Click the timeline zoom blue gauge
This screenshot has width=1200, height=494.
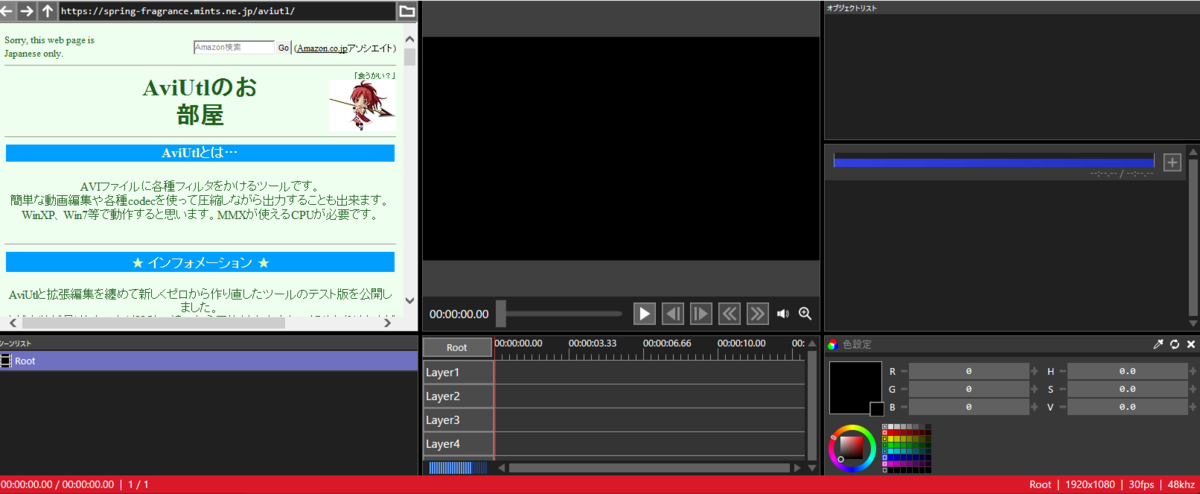point(457,467)
